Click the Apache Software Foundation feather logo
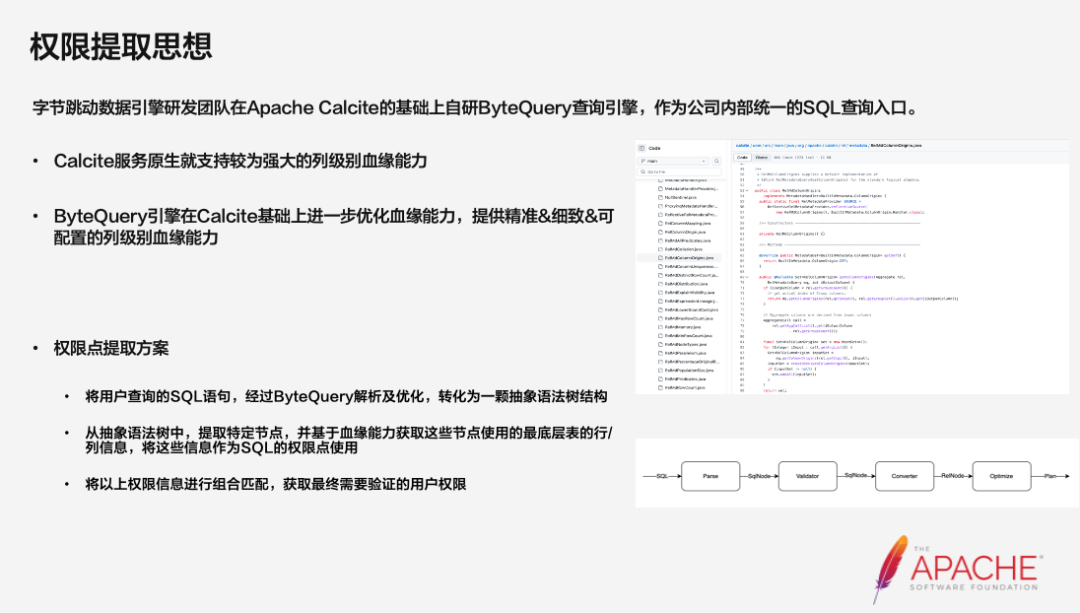The width and height of the screenshot is (1080, 613). (x=957, y=570)
